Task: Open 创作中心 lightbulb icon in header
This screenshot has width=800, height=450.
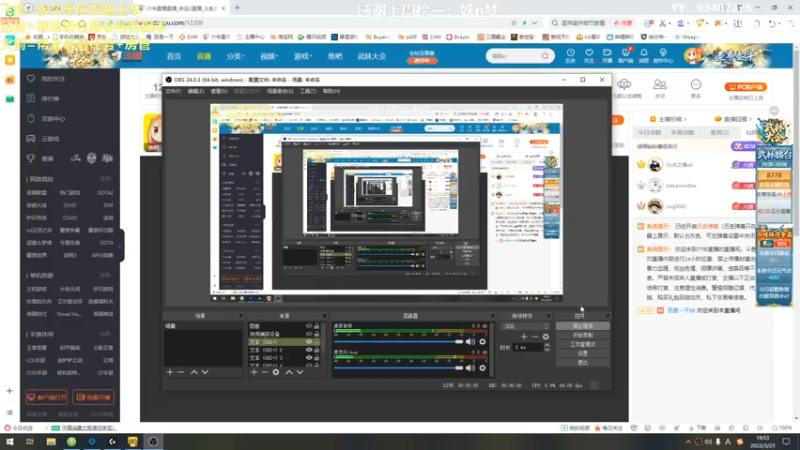Action: 663,56
